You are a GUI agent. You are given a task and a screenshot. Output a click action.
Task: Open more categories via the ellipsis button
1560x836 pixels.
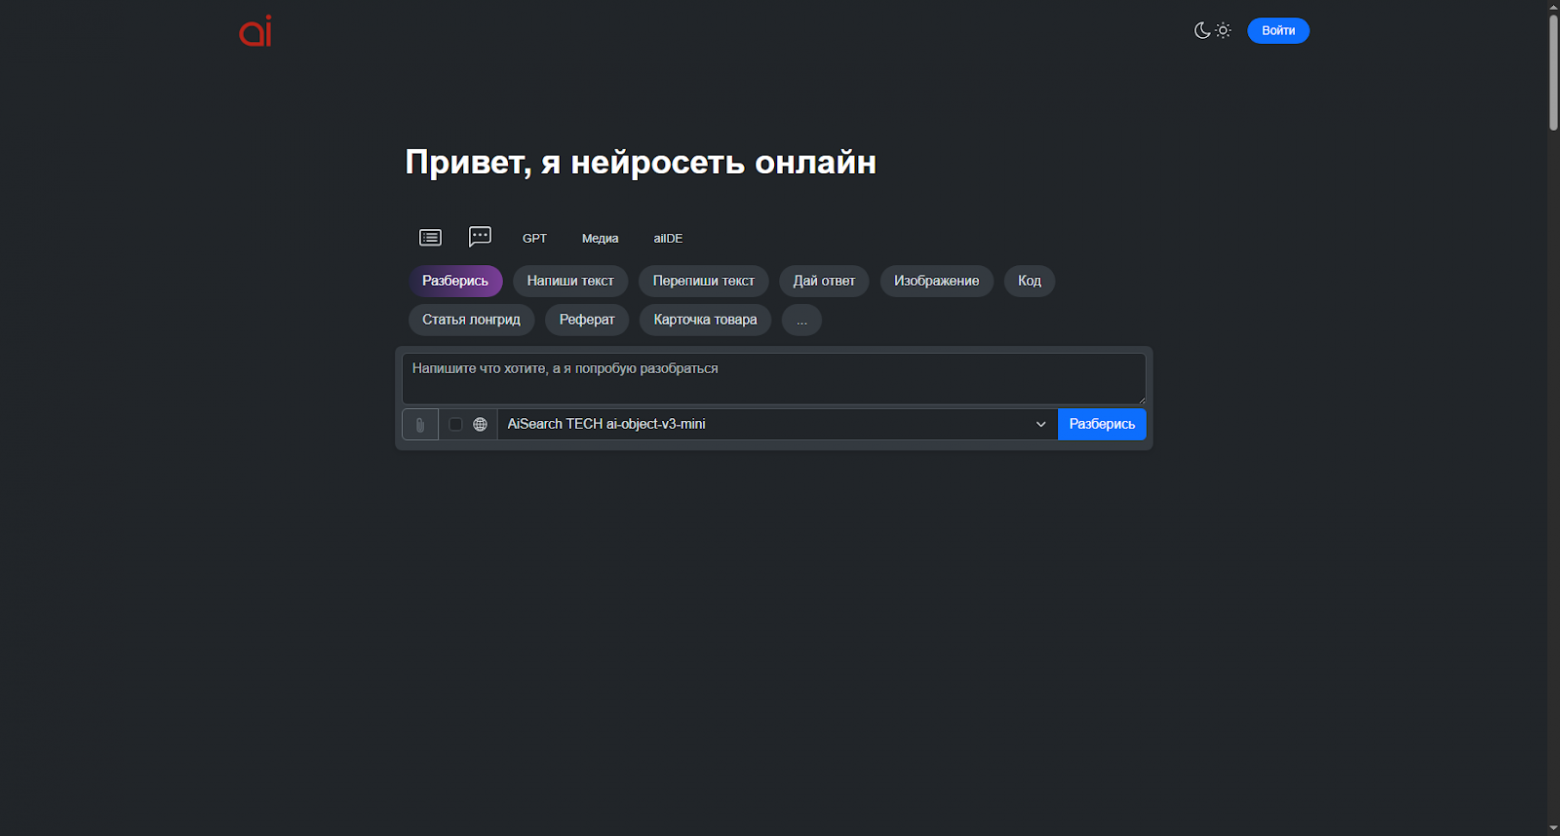pyautogui.click(x=801, y=319)
